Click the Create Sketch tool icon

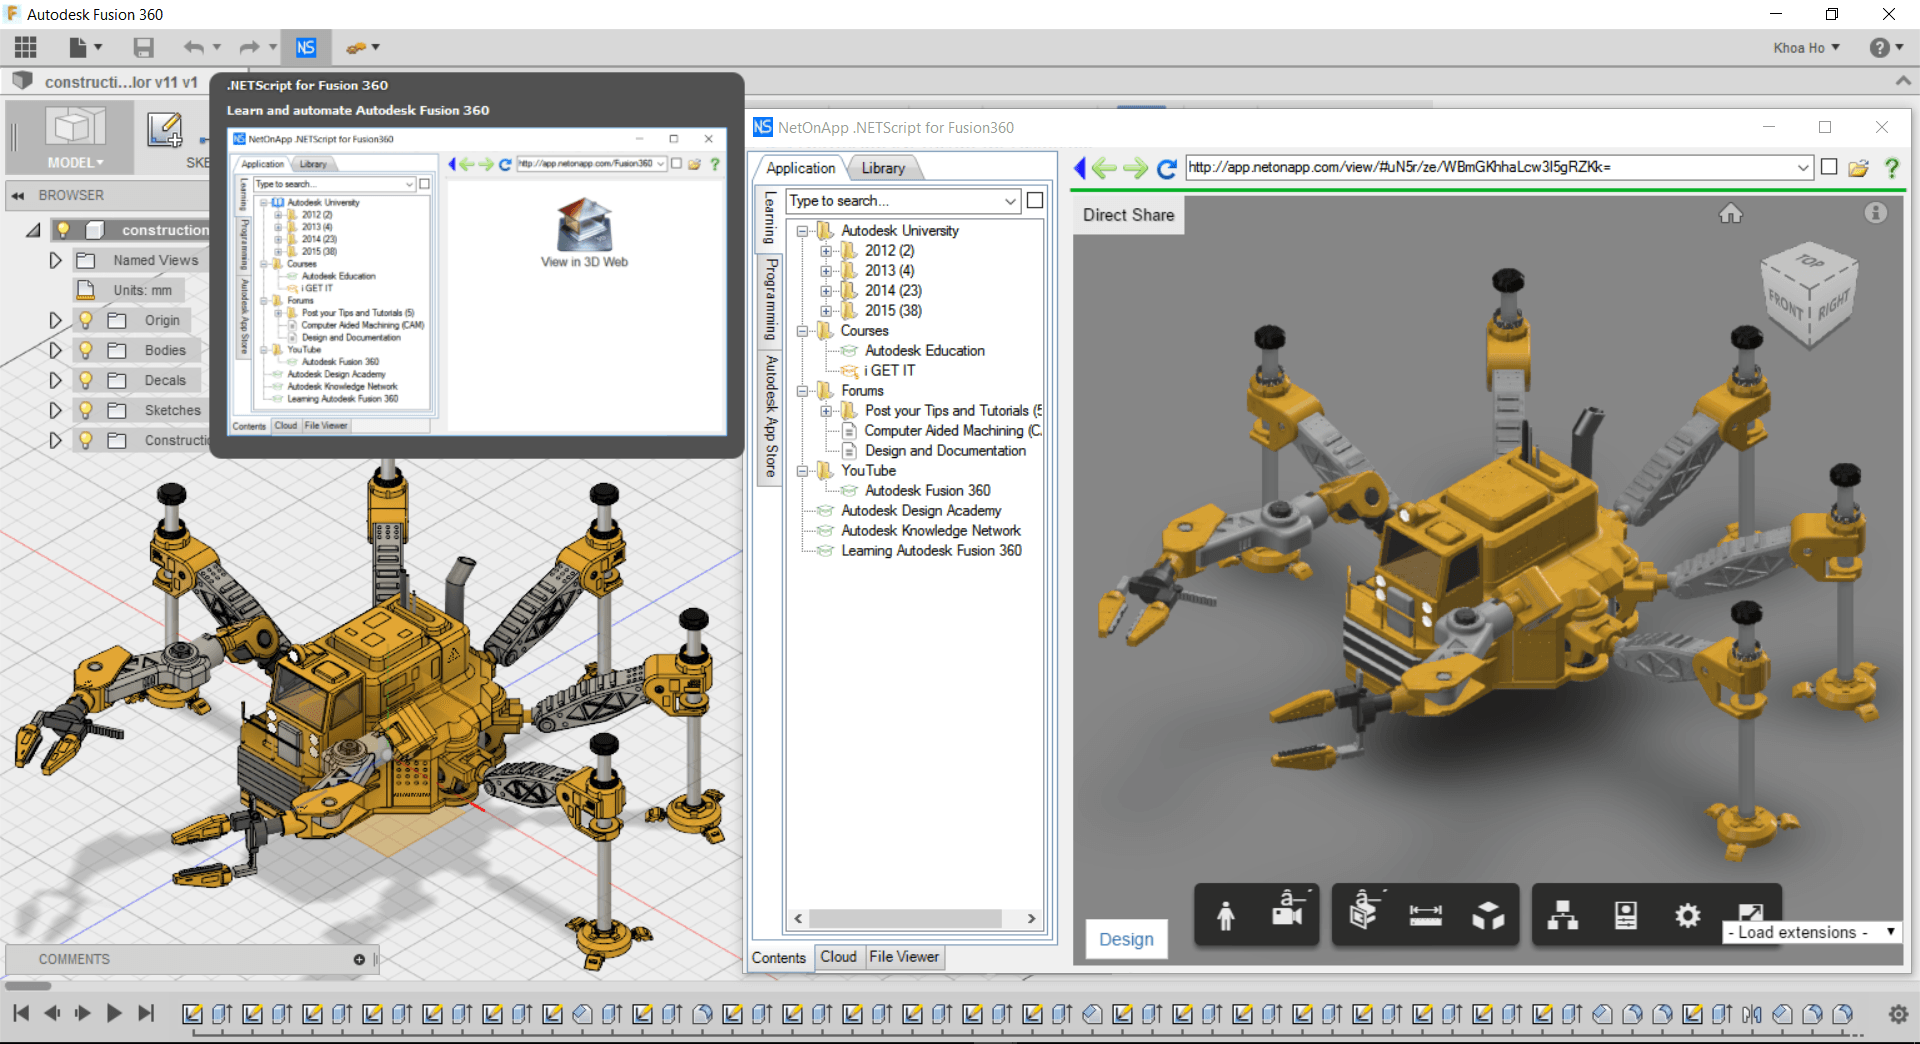(x=165, y=130)
